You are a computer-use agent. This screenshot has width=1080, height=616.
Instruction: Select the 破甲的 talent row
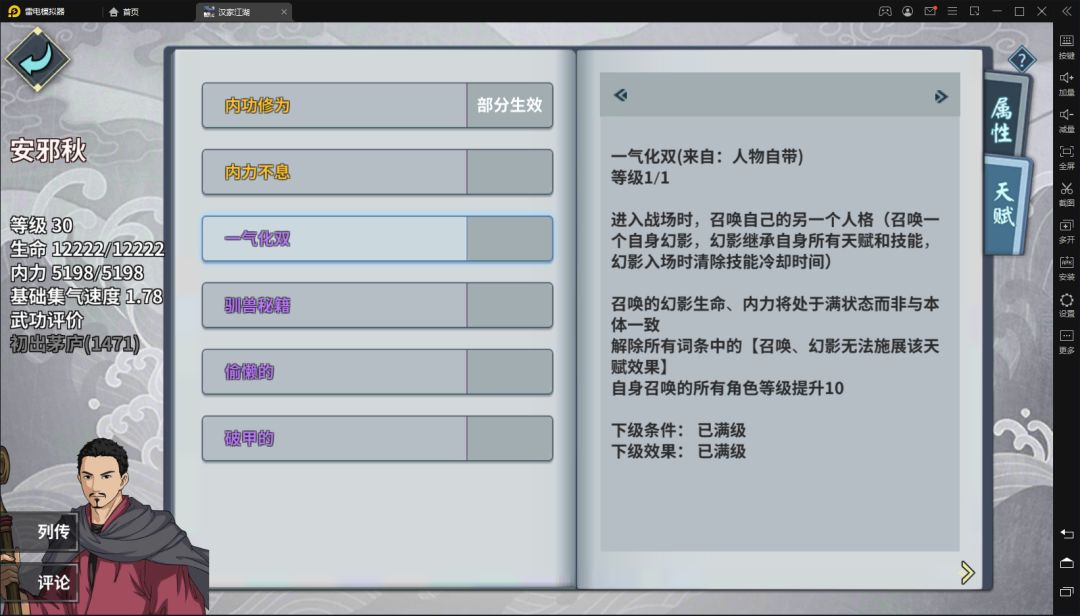[377, 438]
